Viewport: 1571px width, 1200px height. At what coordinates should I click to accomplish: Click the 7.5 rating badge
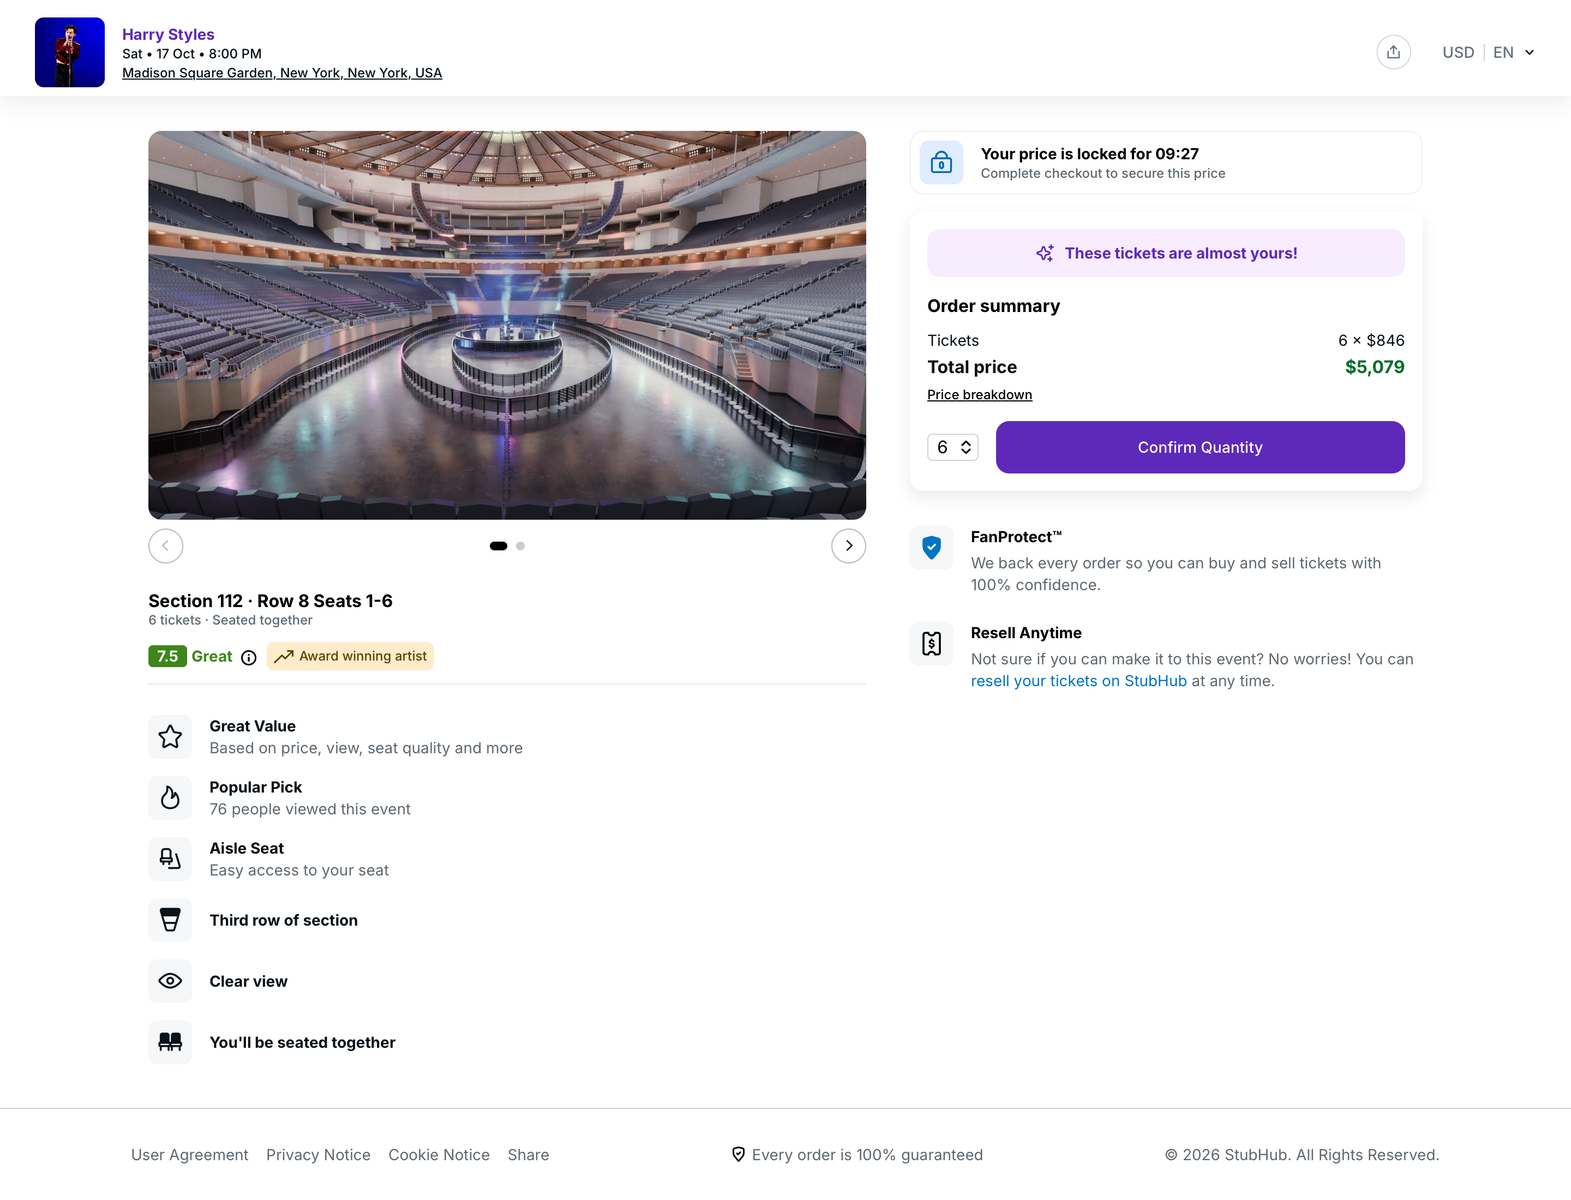(x=167, y=656)
